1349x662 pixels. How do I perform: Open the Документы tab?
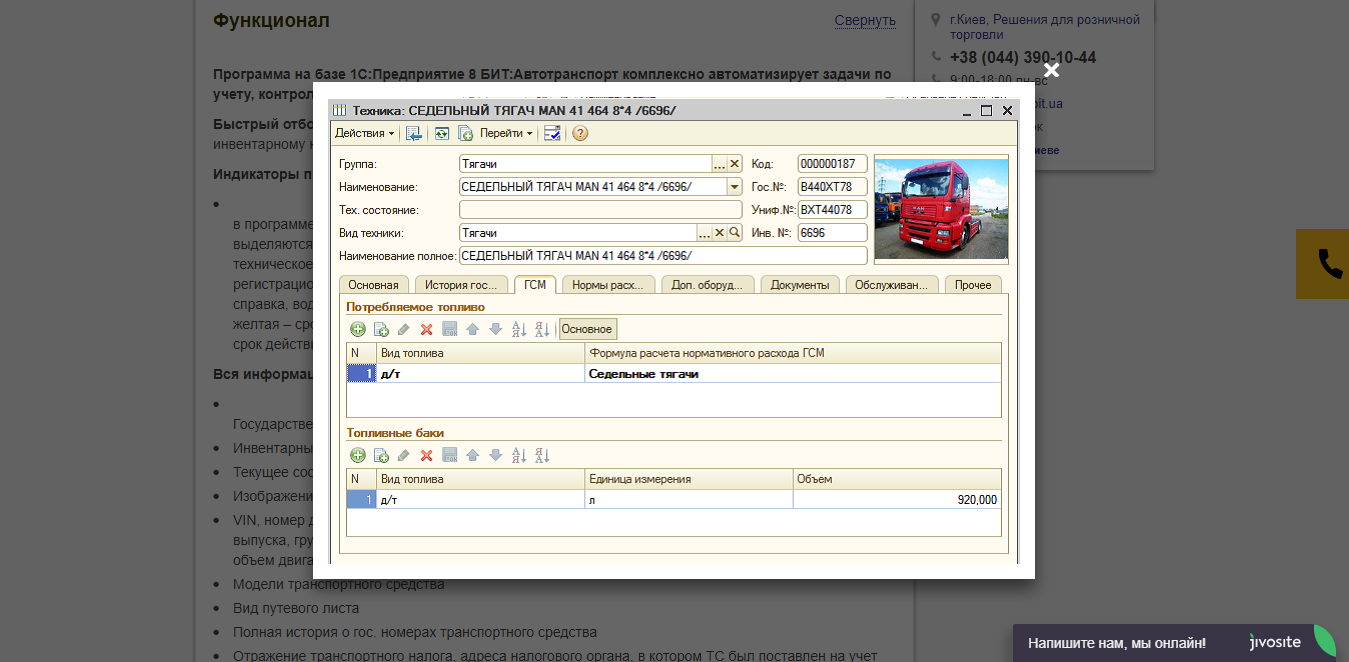click(800, 285)
